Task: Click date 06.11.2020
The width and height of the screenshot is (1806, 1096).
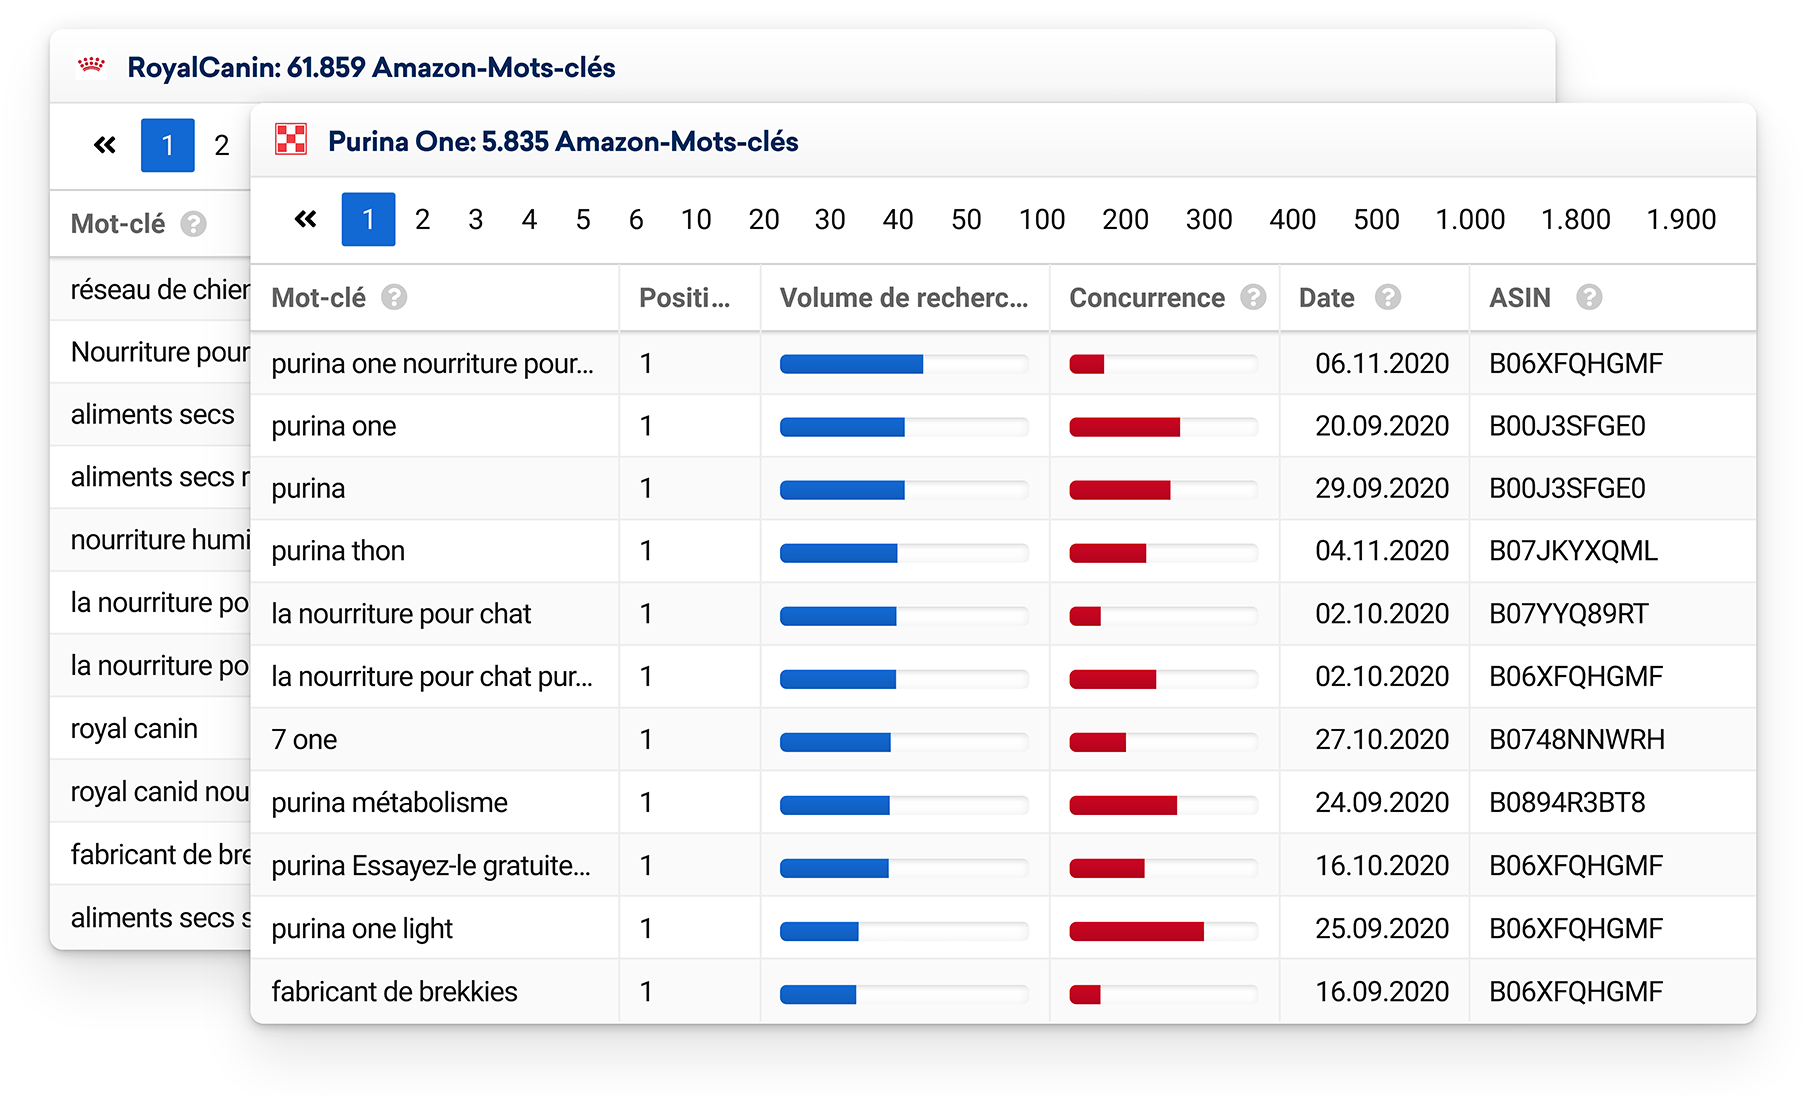Action: (x=1382, y=363)
